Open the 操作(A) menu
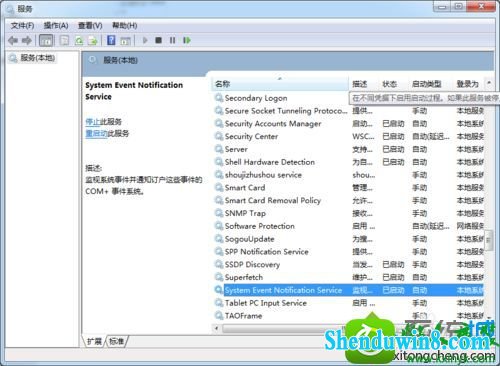 (x=56, y=26)
